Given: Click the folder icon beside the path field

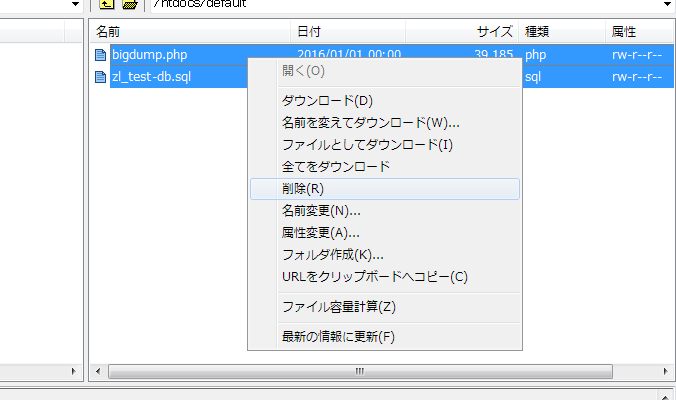Looking at the screenshot, I should pos(128,5).
